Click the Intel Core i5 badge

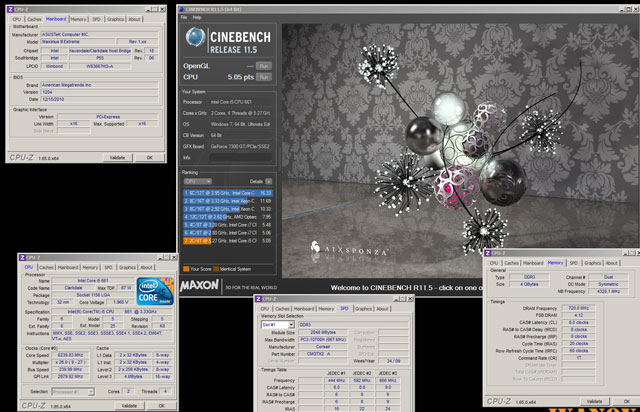[155, 291]
